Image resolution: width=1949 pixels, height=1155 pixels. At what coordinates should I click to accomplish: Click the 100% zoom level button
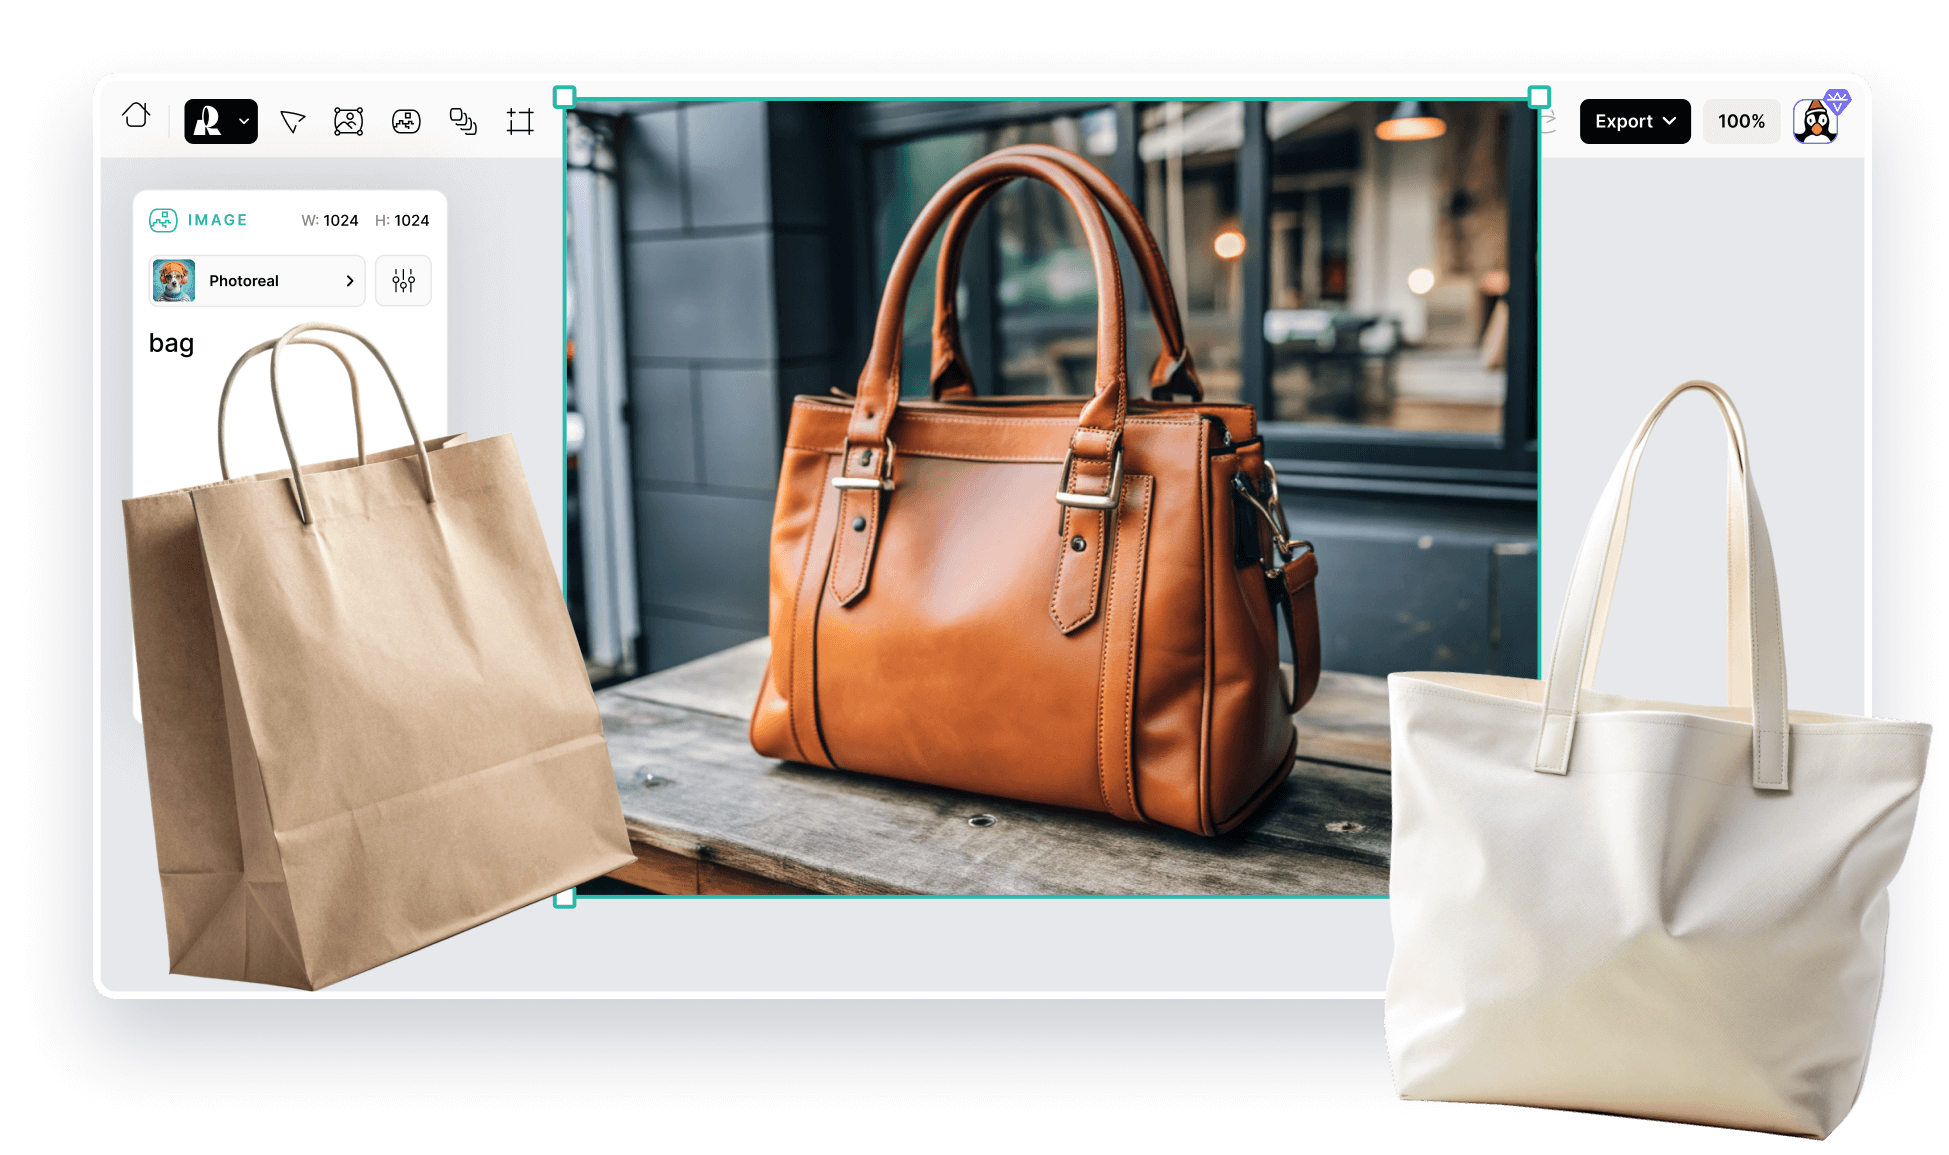click(x=1741, y=122)
